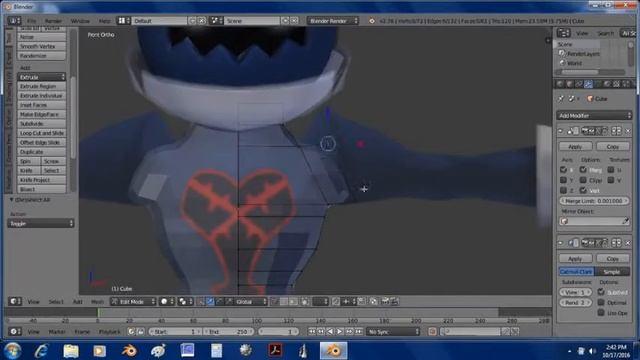Select the Modifiers wrench tab in Properties

(x=588, y=84)
